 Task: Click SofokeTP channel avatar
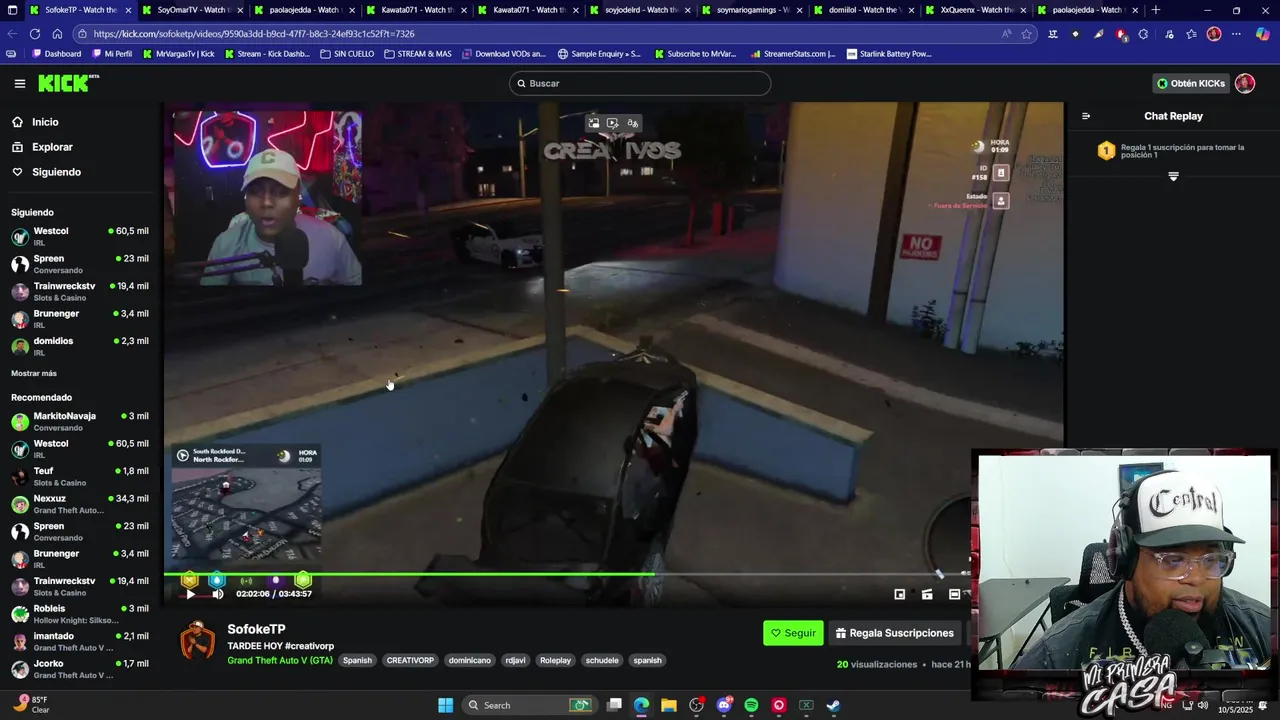click(197, 641)
